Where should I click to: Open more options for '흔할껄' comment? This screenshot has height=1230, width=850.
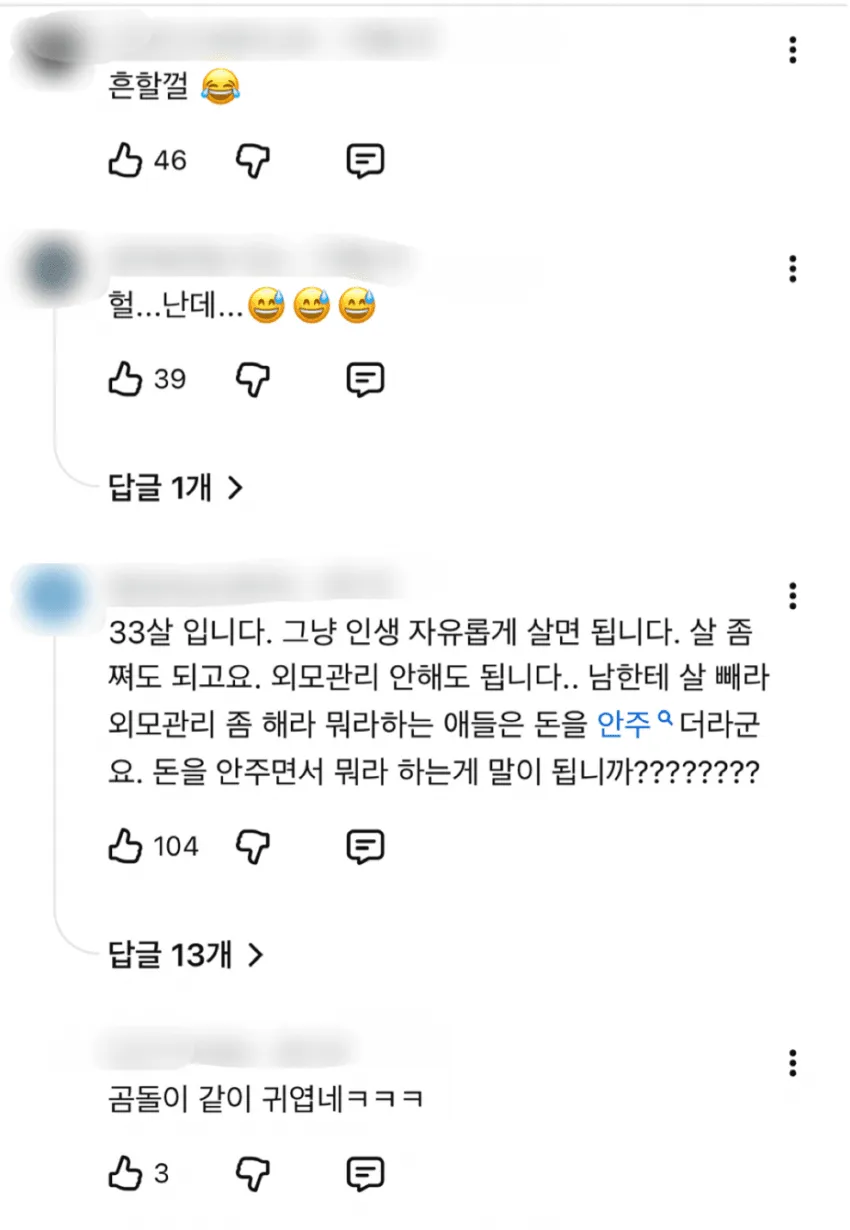(x=792, y=49)
